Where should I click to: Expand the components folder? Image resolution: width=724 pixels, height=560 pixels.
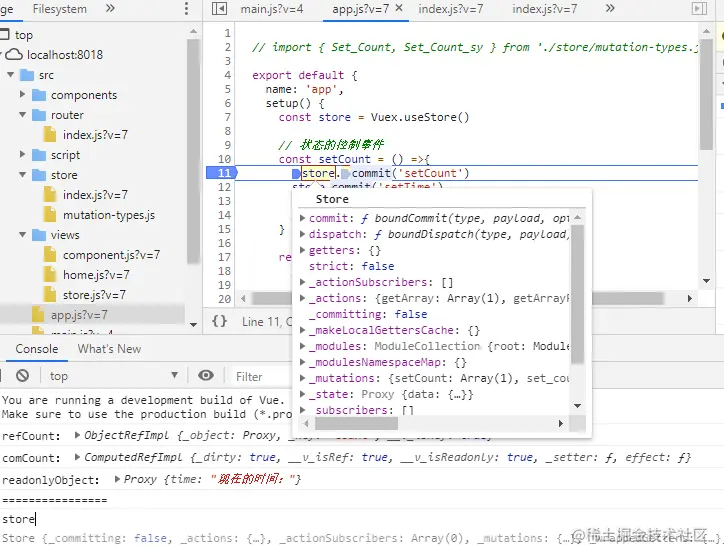22,94
